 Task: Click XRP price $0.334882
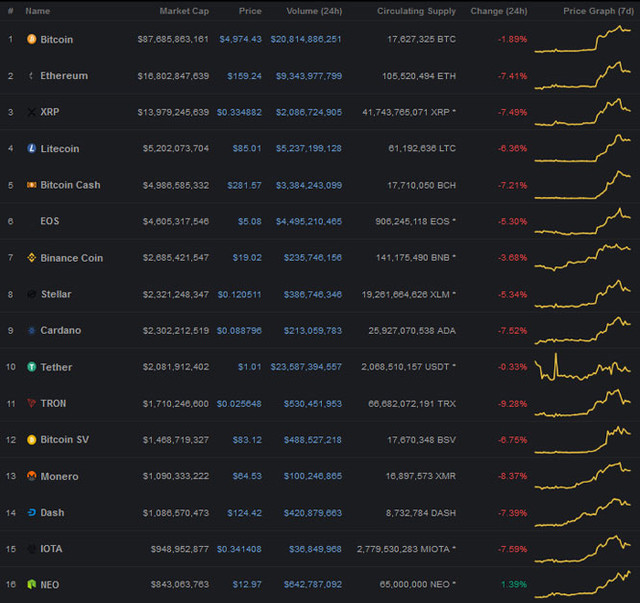239,112
